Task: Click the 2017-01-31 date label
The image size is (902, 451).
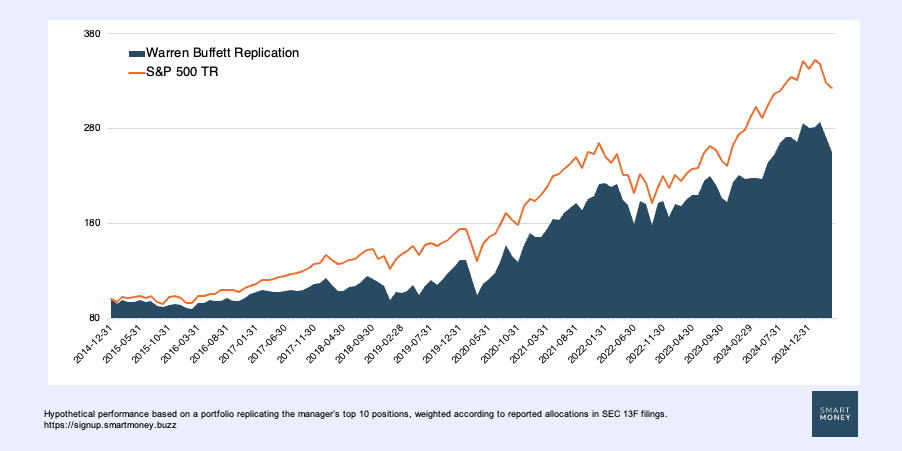Action: coord(238,343)
